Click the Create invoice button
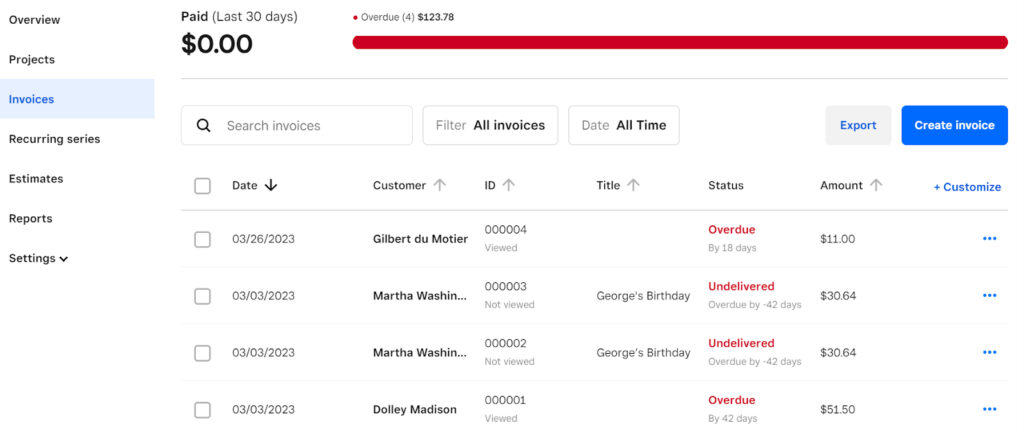The height and width of the screenshot is (430, 1024). (954, 126)
